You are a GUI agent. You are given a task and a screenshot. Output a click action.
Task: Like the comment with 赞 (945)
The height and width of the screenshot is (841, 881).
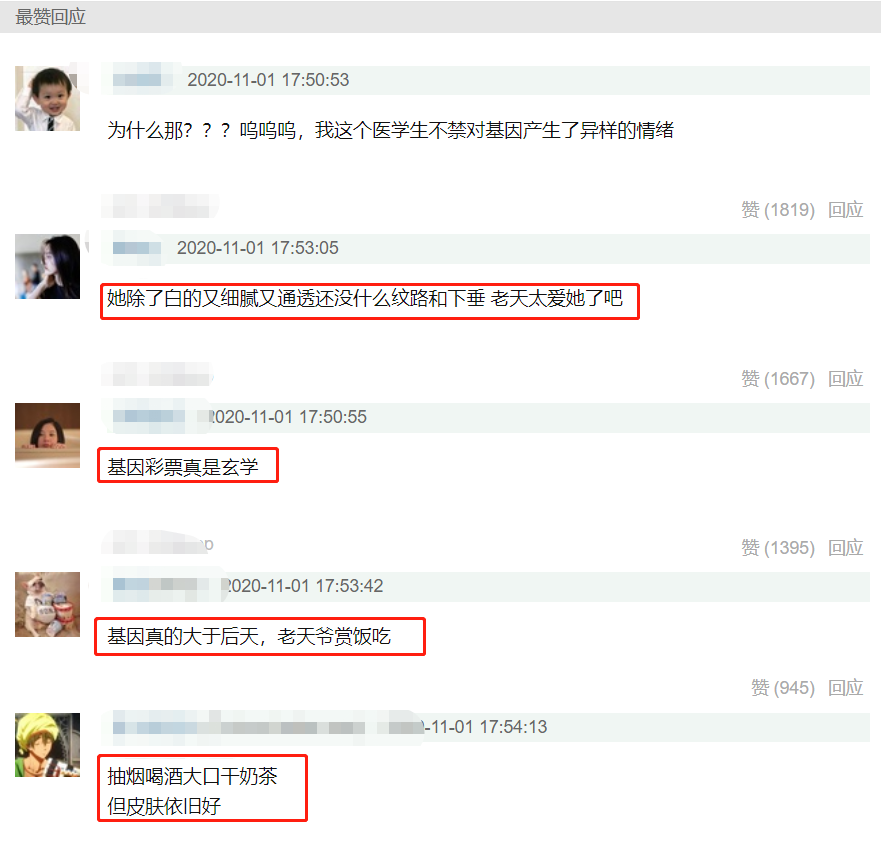[x=783, y=688]
